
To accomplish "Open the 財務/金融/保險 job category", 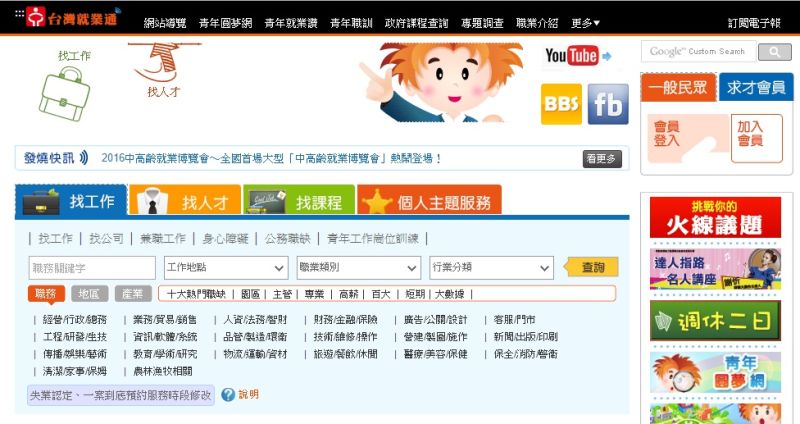I will (x=345, y=319).
